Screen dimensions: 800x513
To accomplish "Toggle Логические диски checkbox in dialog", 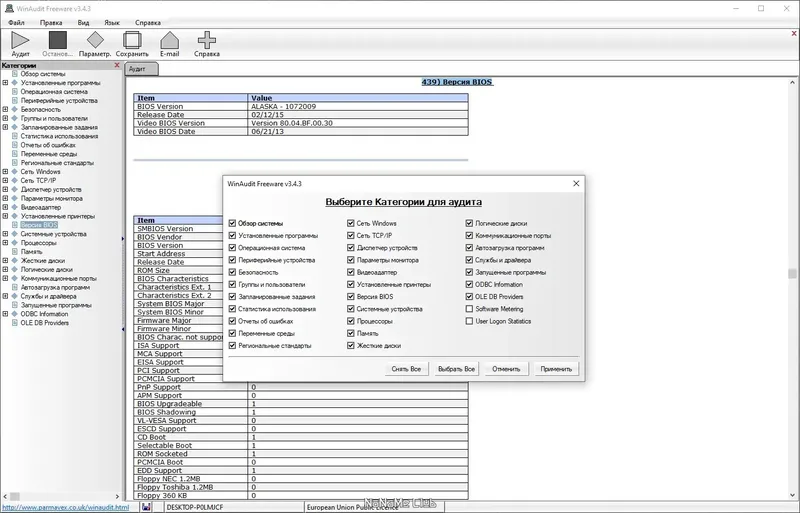I will point(469,223).
